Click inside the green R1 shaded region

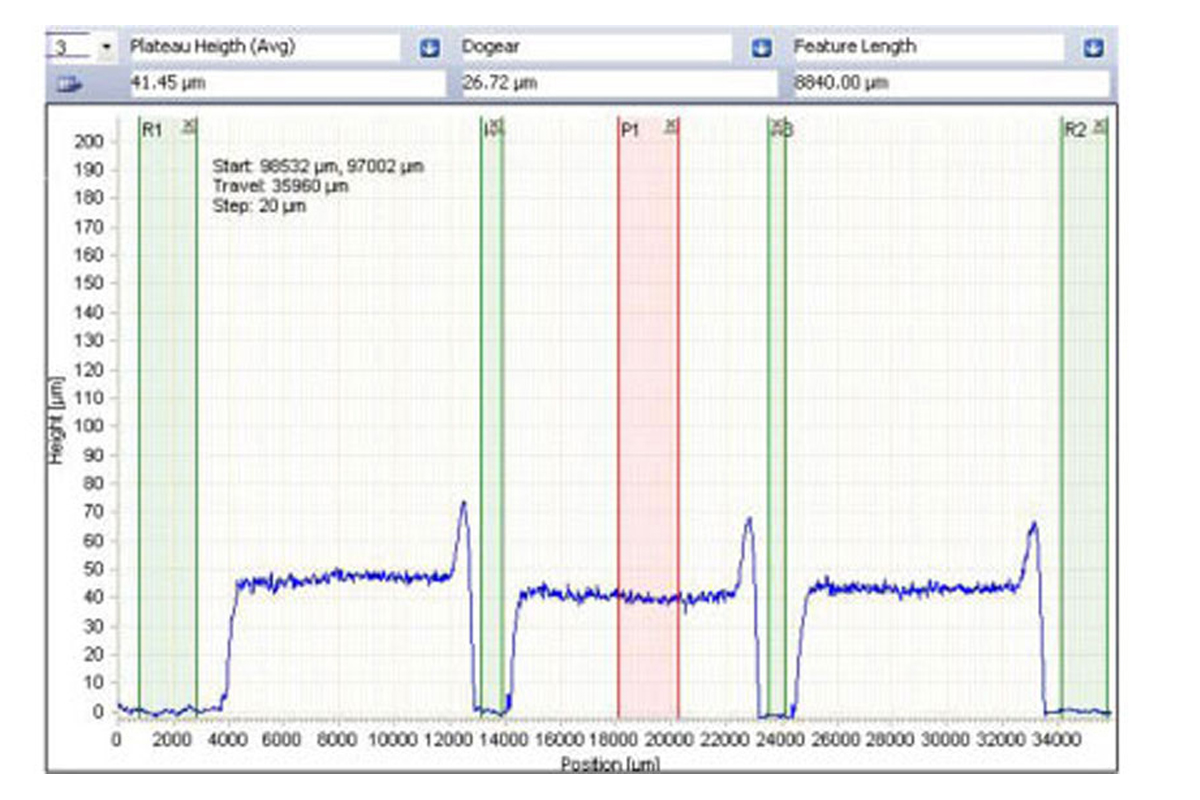click(x=168, y=400)
